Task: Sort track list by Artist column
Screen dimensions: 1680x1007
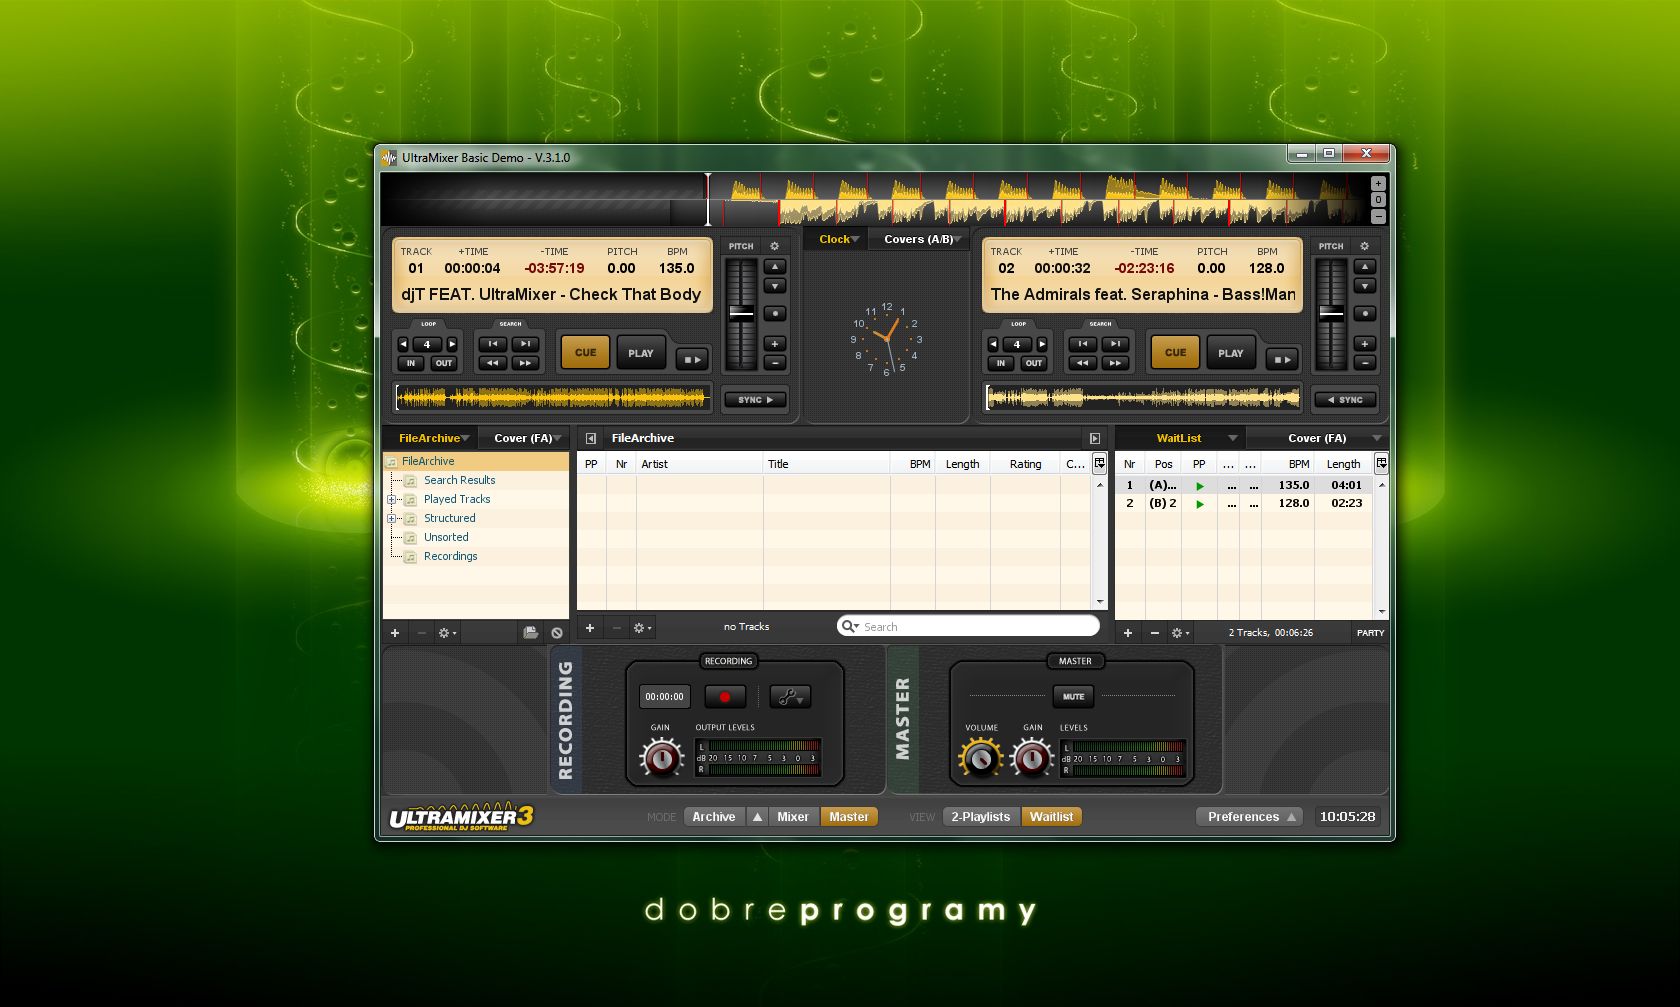Action: (x=699, y=464)
